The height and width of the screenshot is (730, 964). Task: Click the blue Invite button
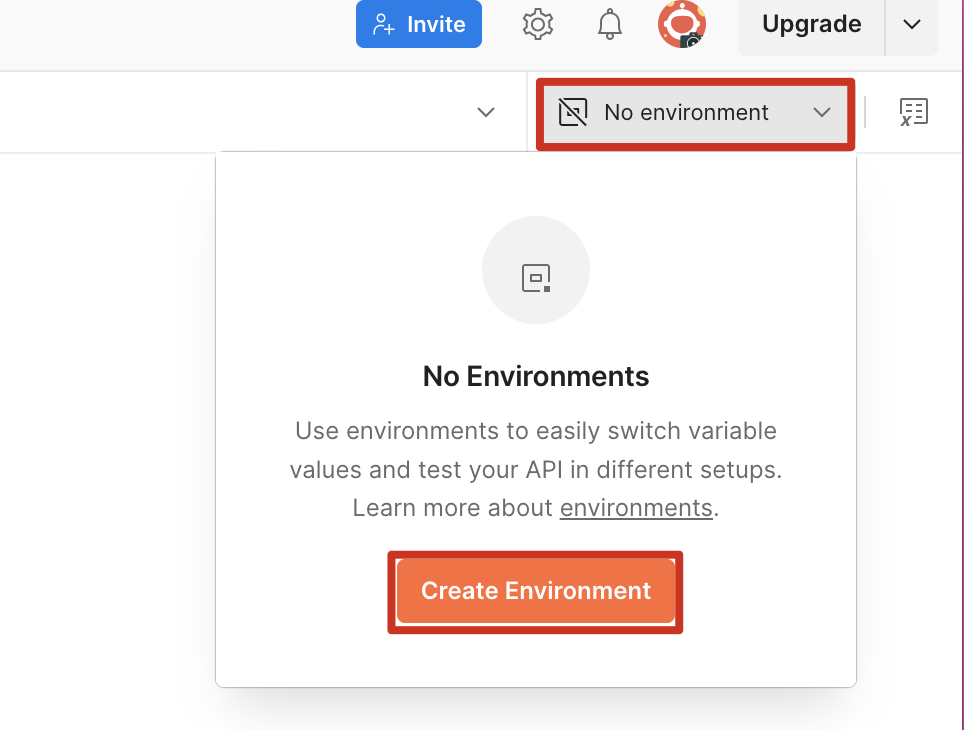[419, 25]
